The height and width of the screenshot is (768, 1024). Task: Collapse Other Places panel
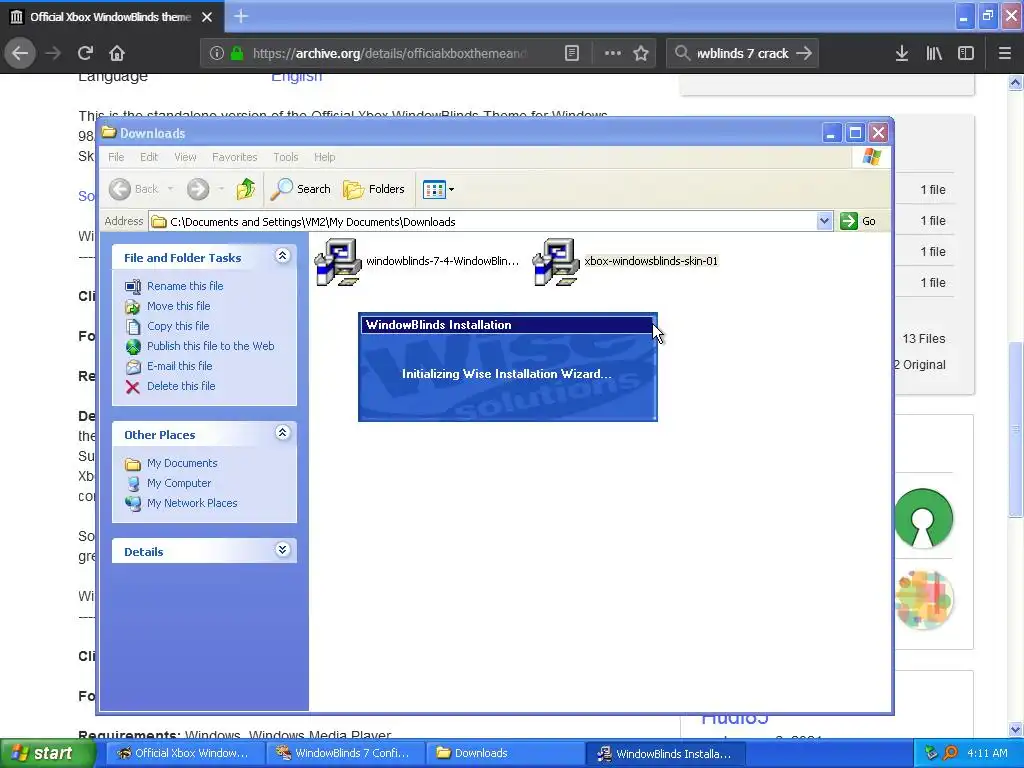tap(282, 432)
